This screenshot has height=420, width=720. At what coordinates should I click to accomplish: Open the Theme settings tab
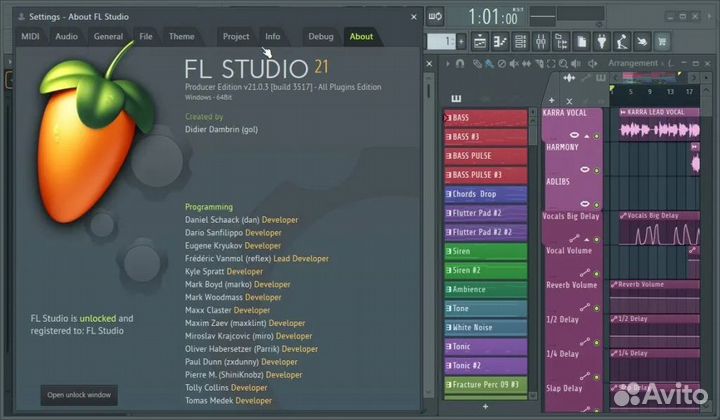pos(181,36)
